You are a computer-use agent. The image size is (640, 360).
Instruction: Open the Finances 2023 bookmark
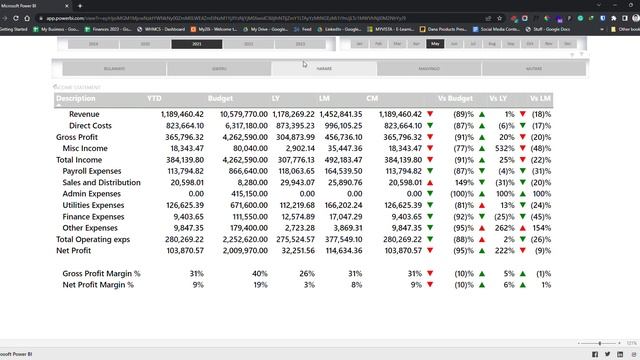pos(107,29)
